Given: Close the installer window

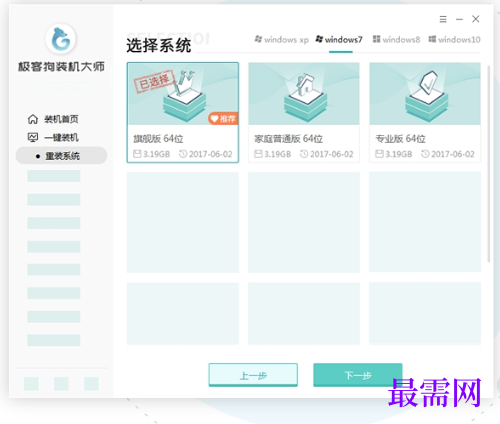Looking at the screenshot, I should (476, 19).
